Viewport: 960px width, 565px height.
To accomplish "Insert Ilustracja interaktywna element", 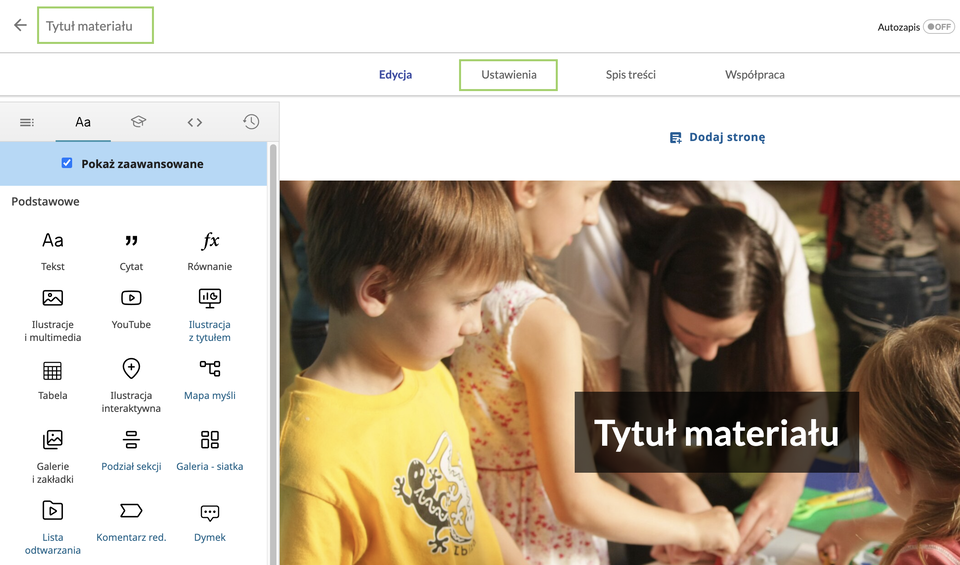I will tap(131, 384).
